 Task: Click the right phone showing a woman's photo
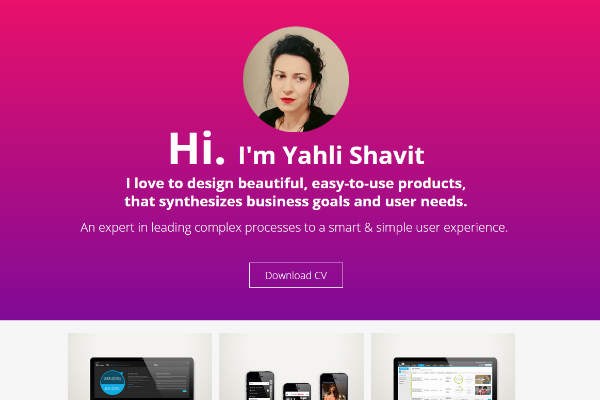334,387
